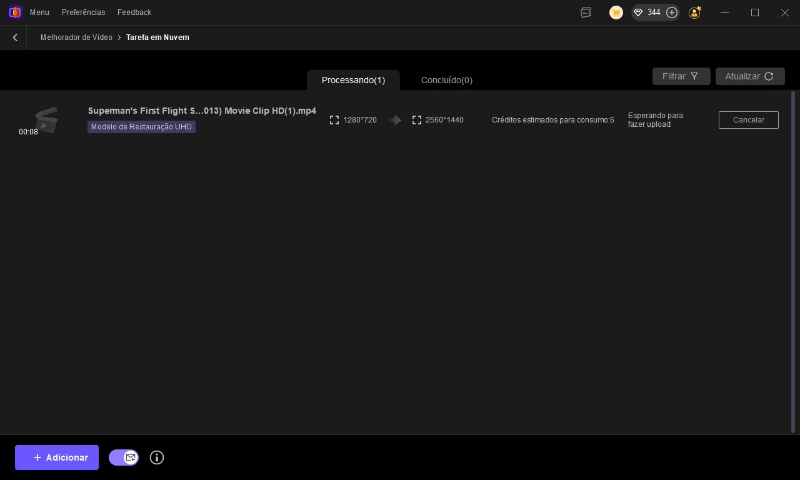
Task: Click the info icon beside email toggle
Action: 156,458
